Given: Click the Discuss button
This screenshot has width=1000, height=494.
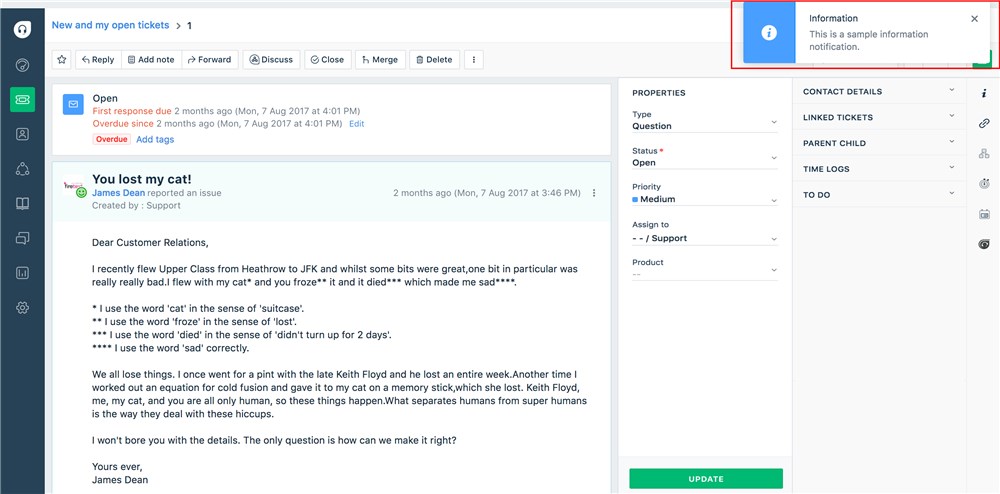Looking at the screenshot, I should coord(271,59).
